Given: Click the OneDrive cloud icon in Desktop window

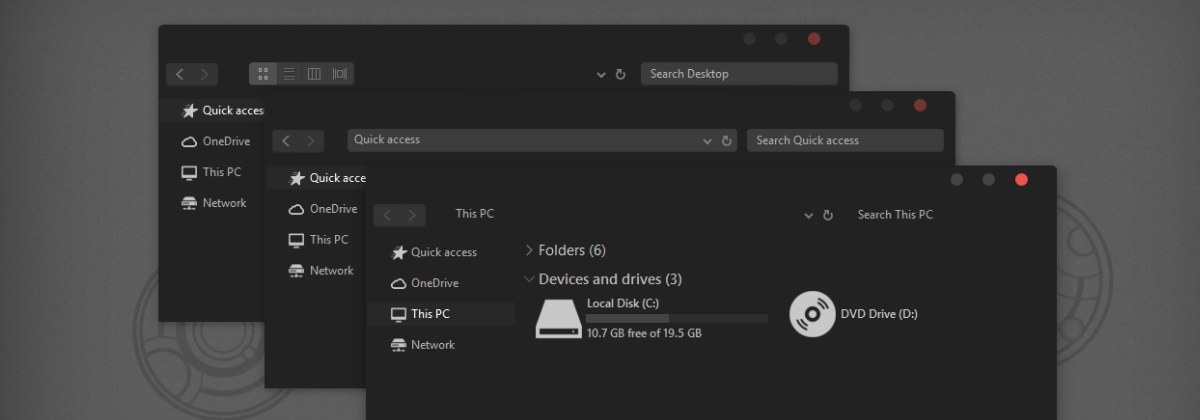Looking at the screenshot, I should (x=189, y=142).
